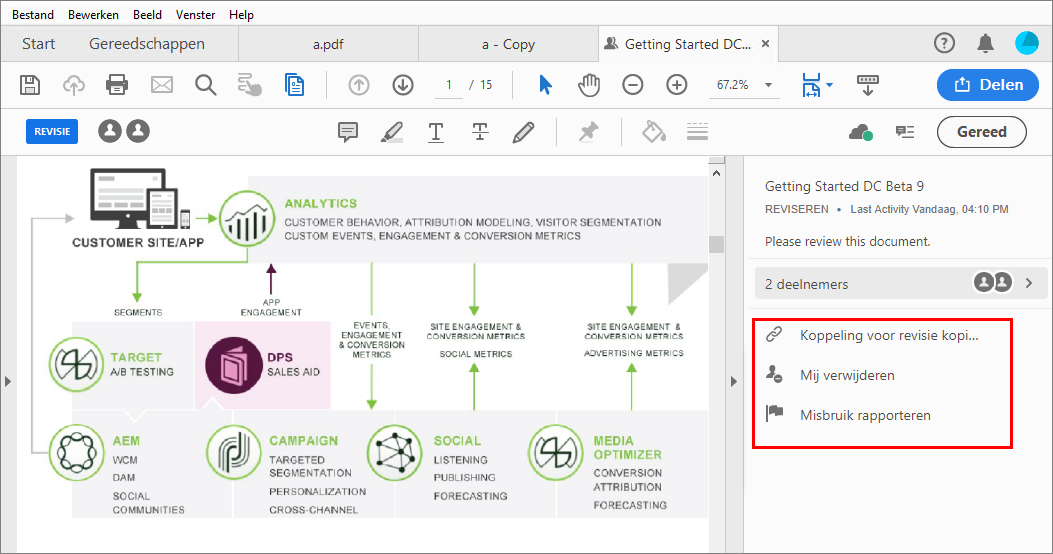Open notifications bell
Screen dimensions: 1053x554
click(985, 44)
